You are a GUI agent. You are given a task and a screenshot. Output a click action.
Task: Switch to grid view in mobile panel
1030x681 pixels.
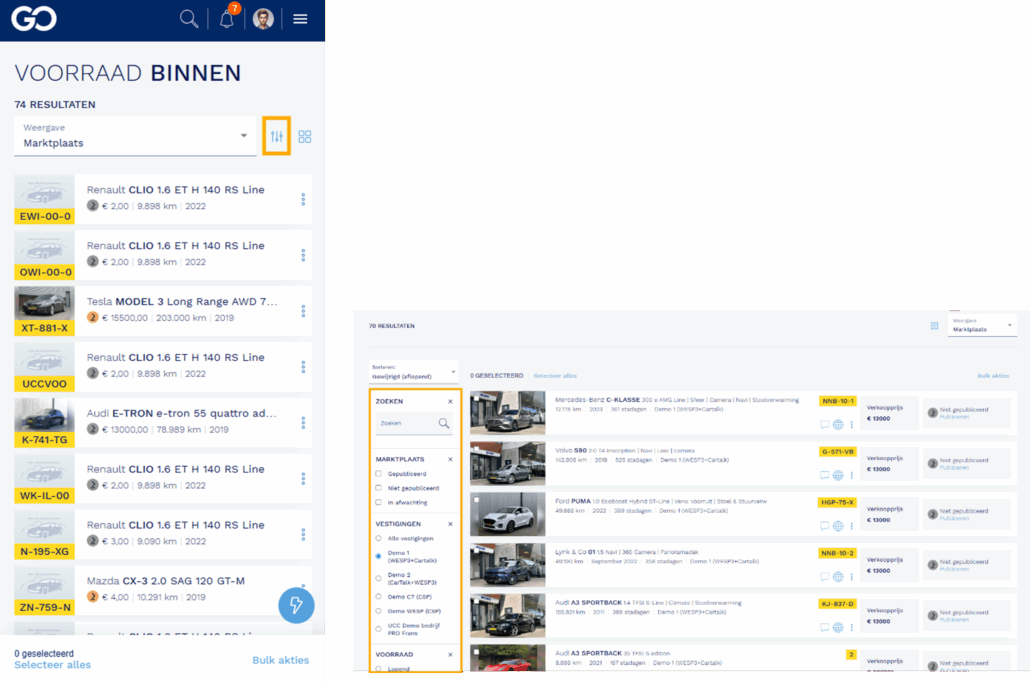(305, 137)
